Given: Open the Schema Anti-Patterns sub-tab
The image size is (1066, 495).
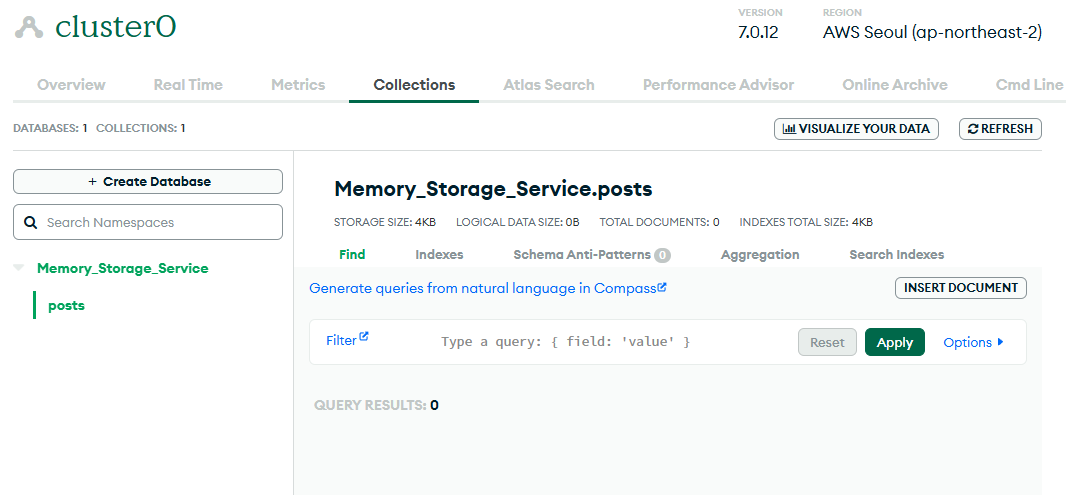Looking at the screenshot, I should pyautogui.click(x=591, y=254).
